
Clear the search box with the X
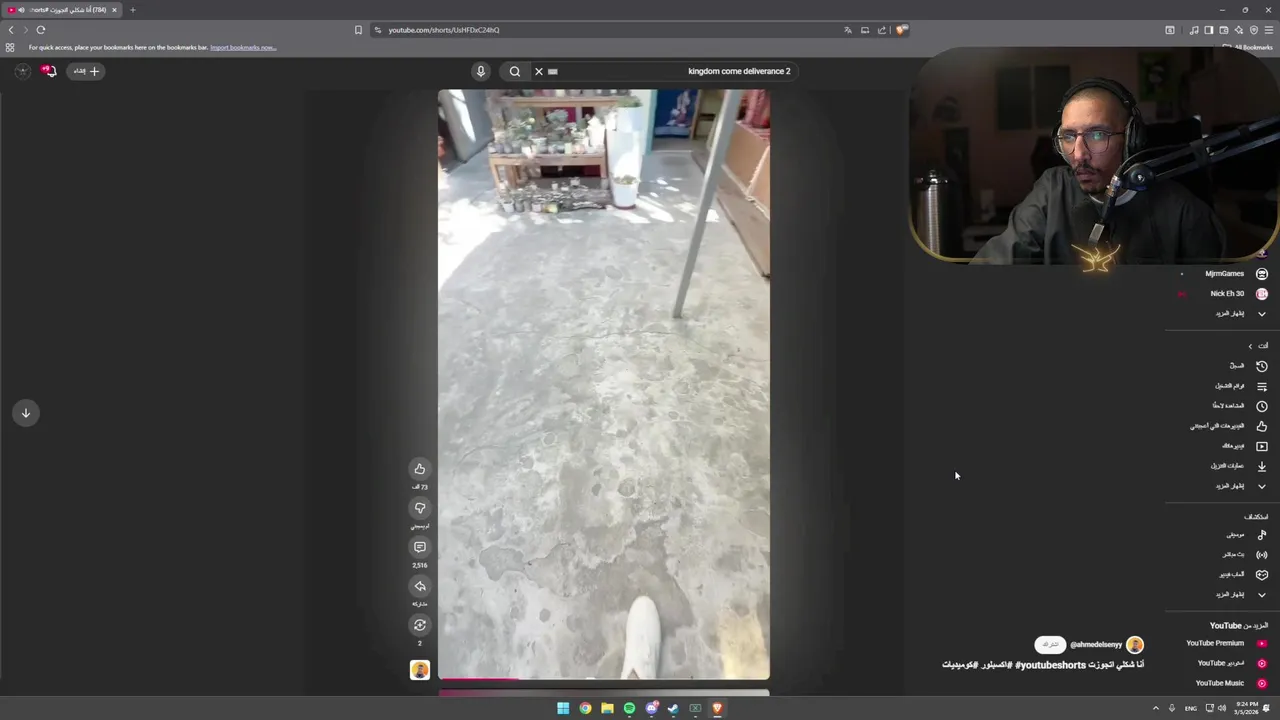(539, 71)
